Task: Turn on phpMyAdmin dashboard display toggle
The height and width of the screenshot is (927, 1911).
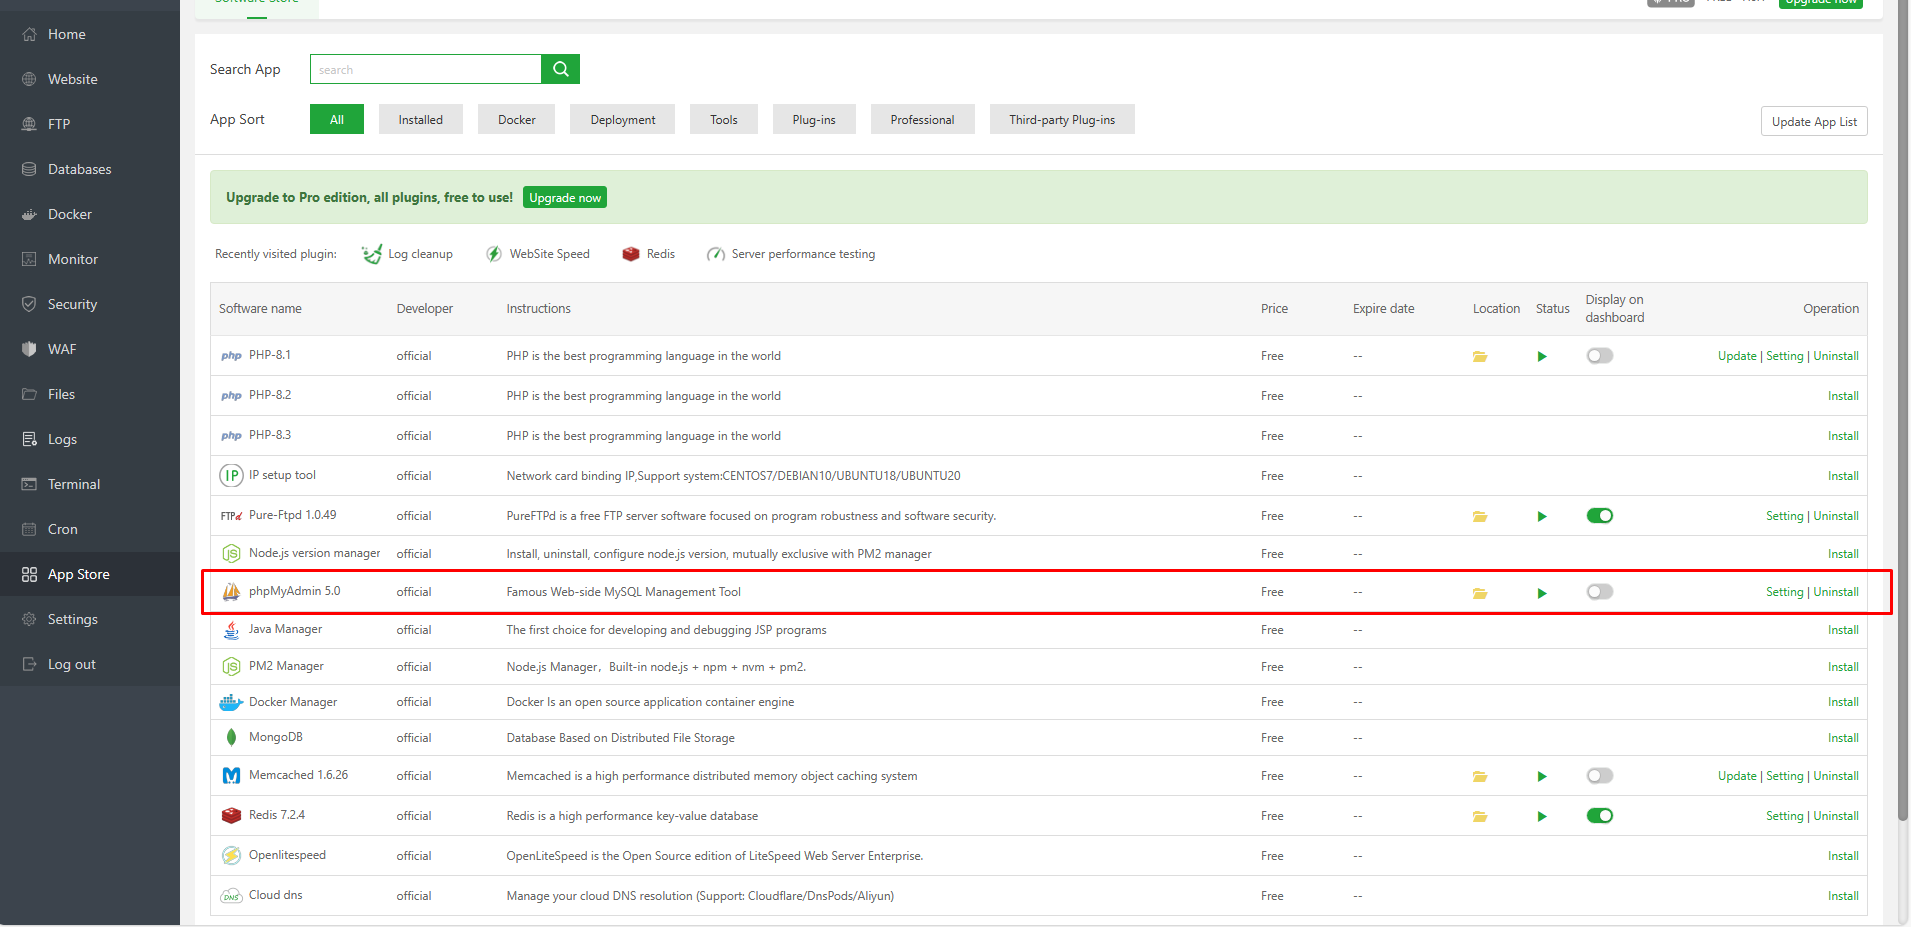Action: pyautogui.click(x=1599, y=592)
